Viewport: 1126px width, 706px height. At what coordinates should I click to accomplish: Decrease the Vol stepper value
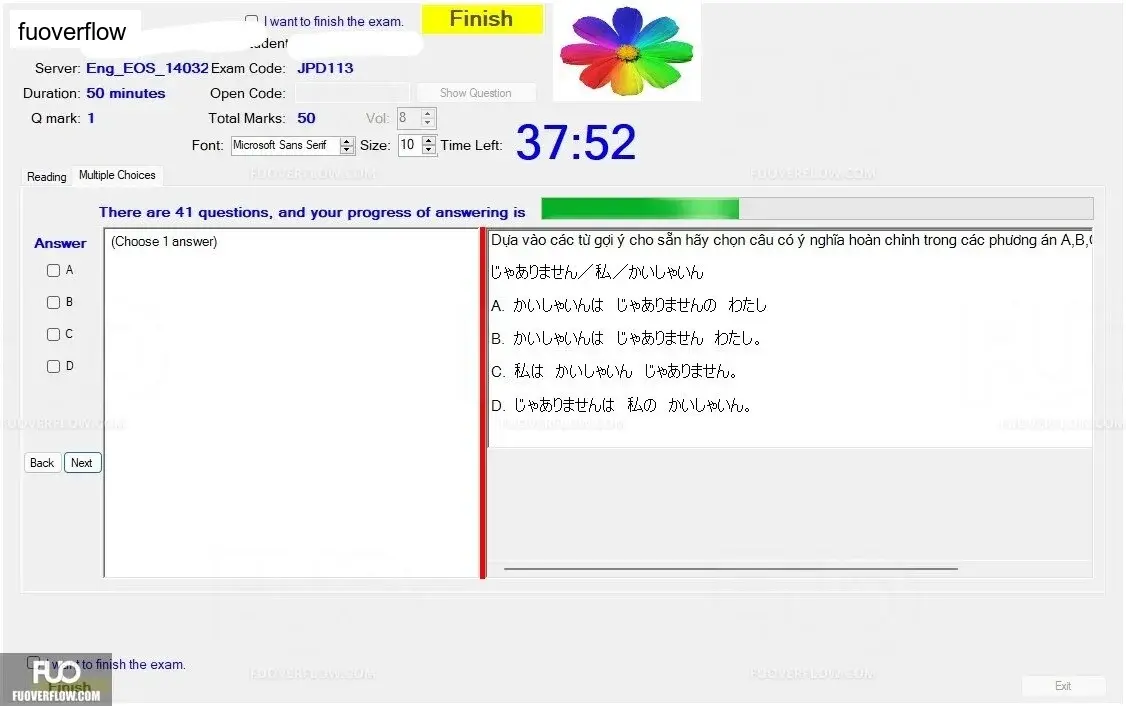click(428, 123)
